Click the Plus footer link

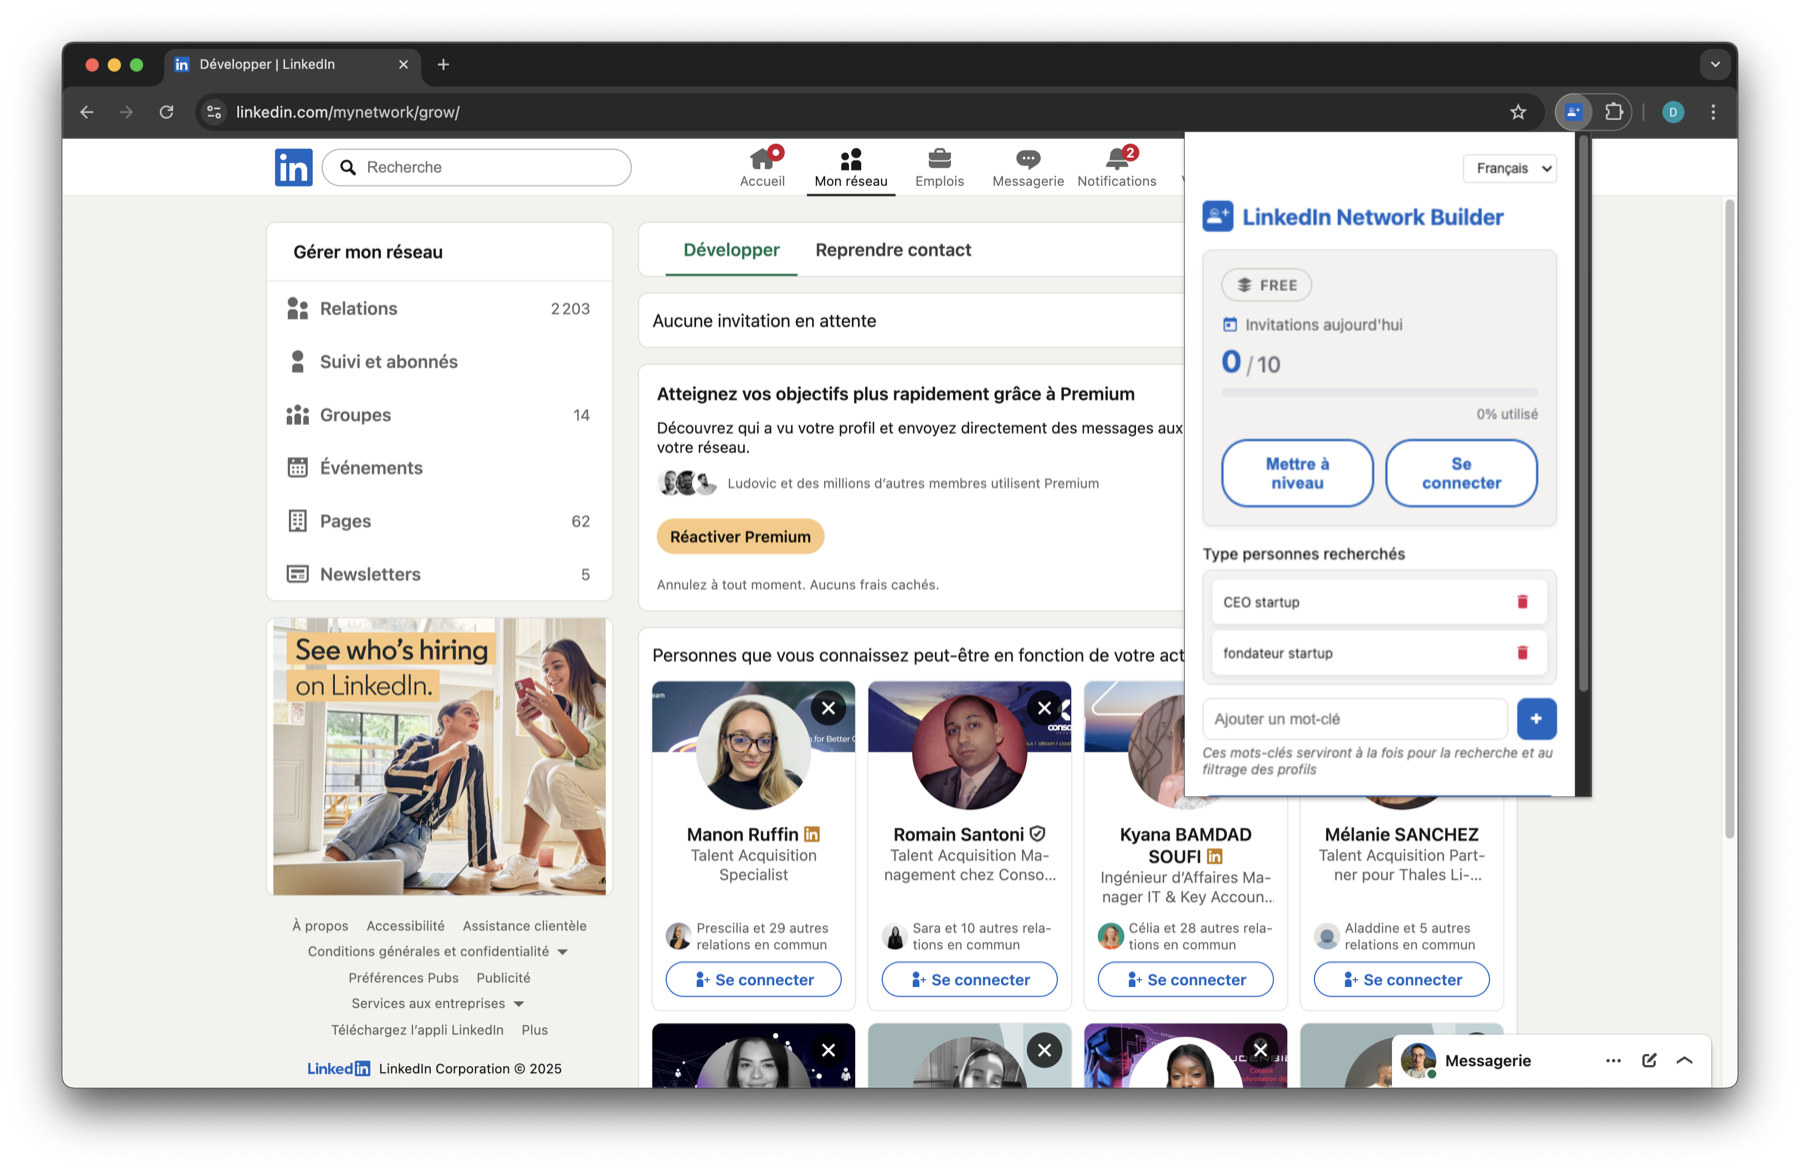(x=534, y=1030)
